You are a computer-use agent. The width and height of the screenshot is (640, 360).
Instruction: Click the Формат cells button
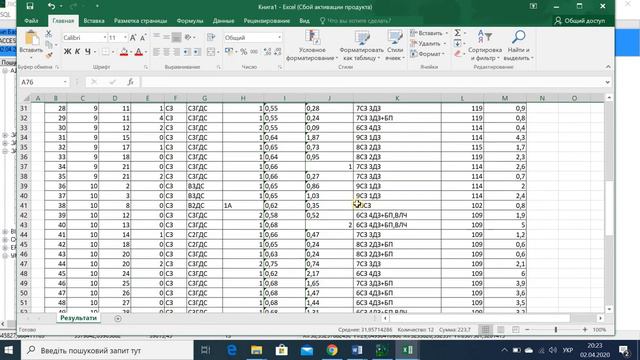point(428,54)
